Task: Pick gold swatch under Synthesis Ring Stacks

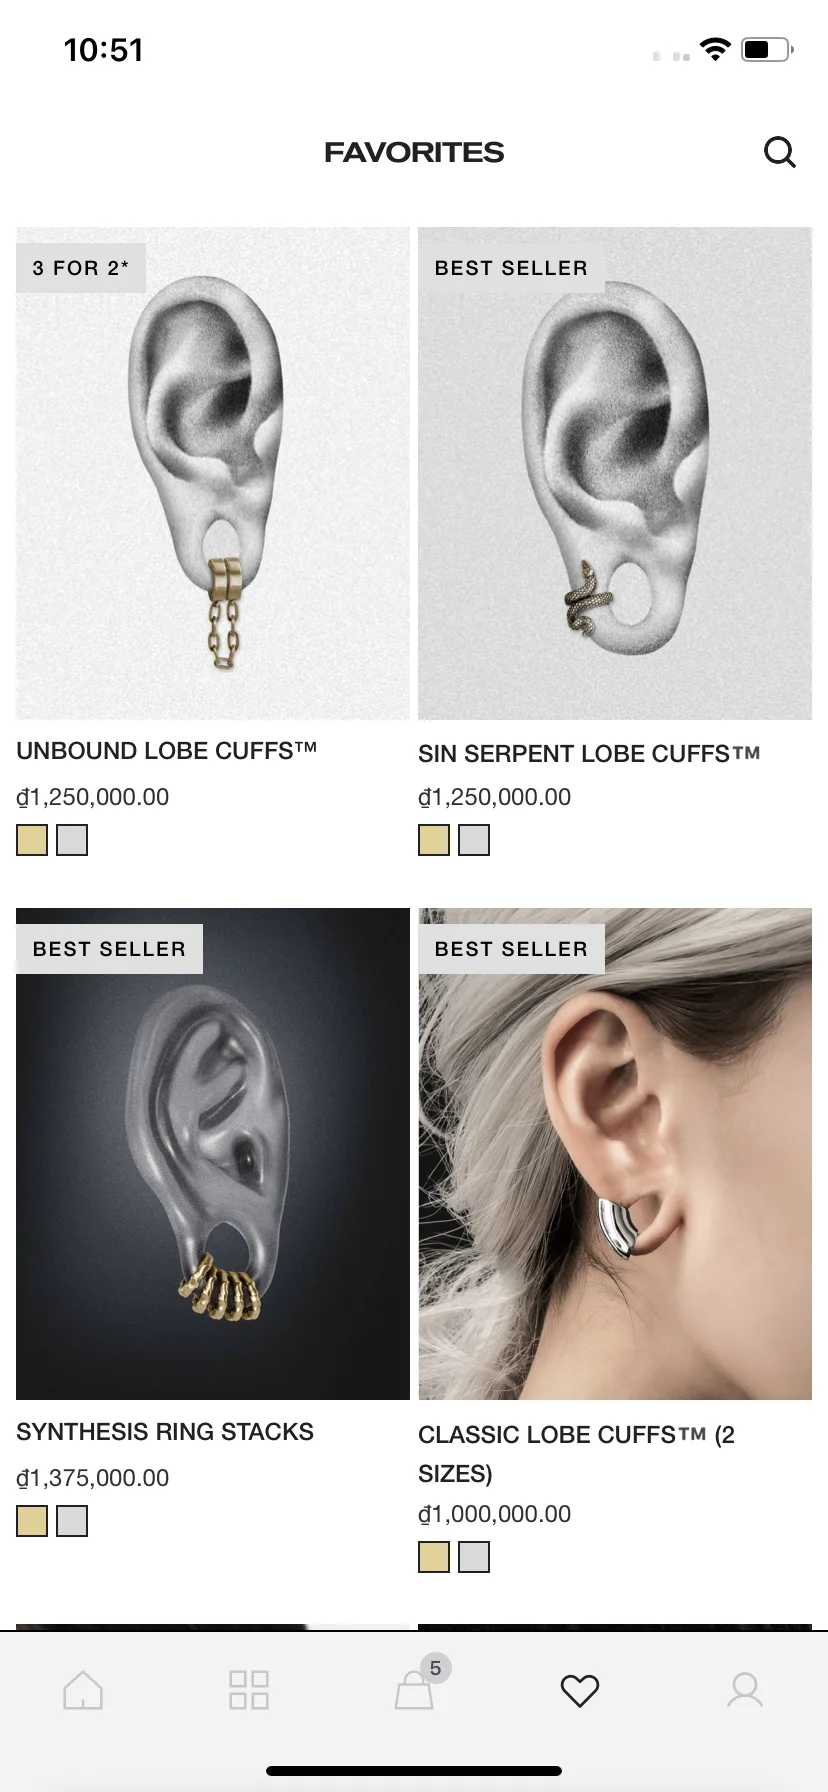Action: pos(32,1521)
